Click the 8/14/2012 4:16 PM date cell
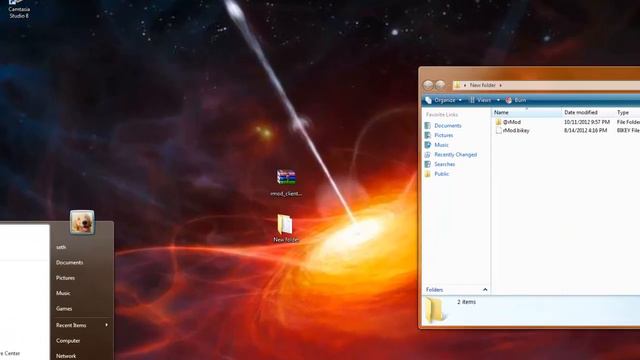 click(x=585, y=131)
